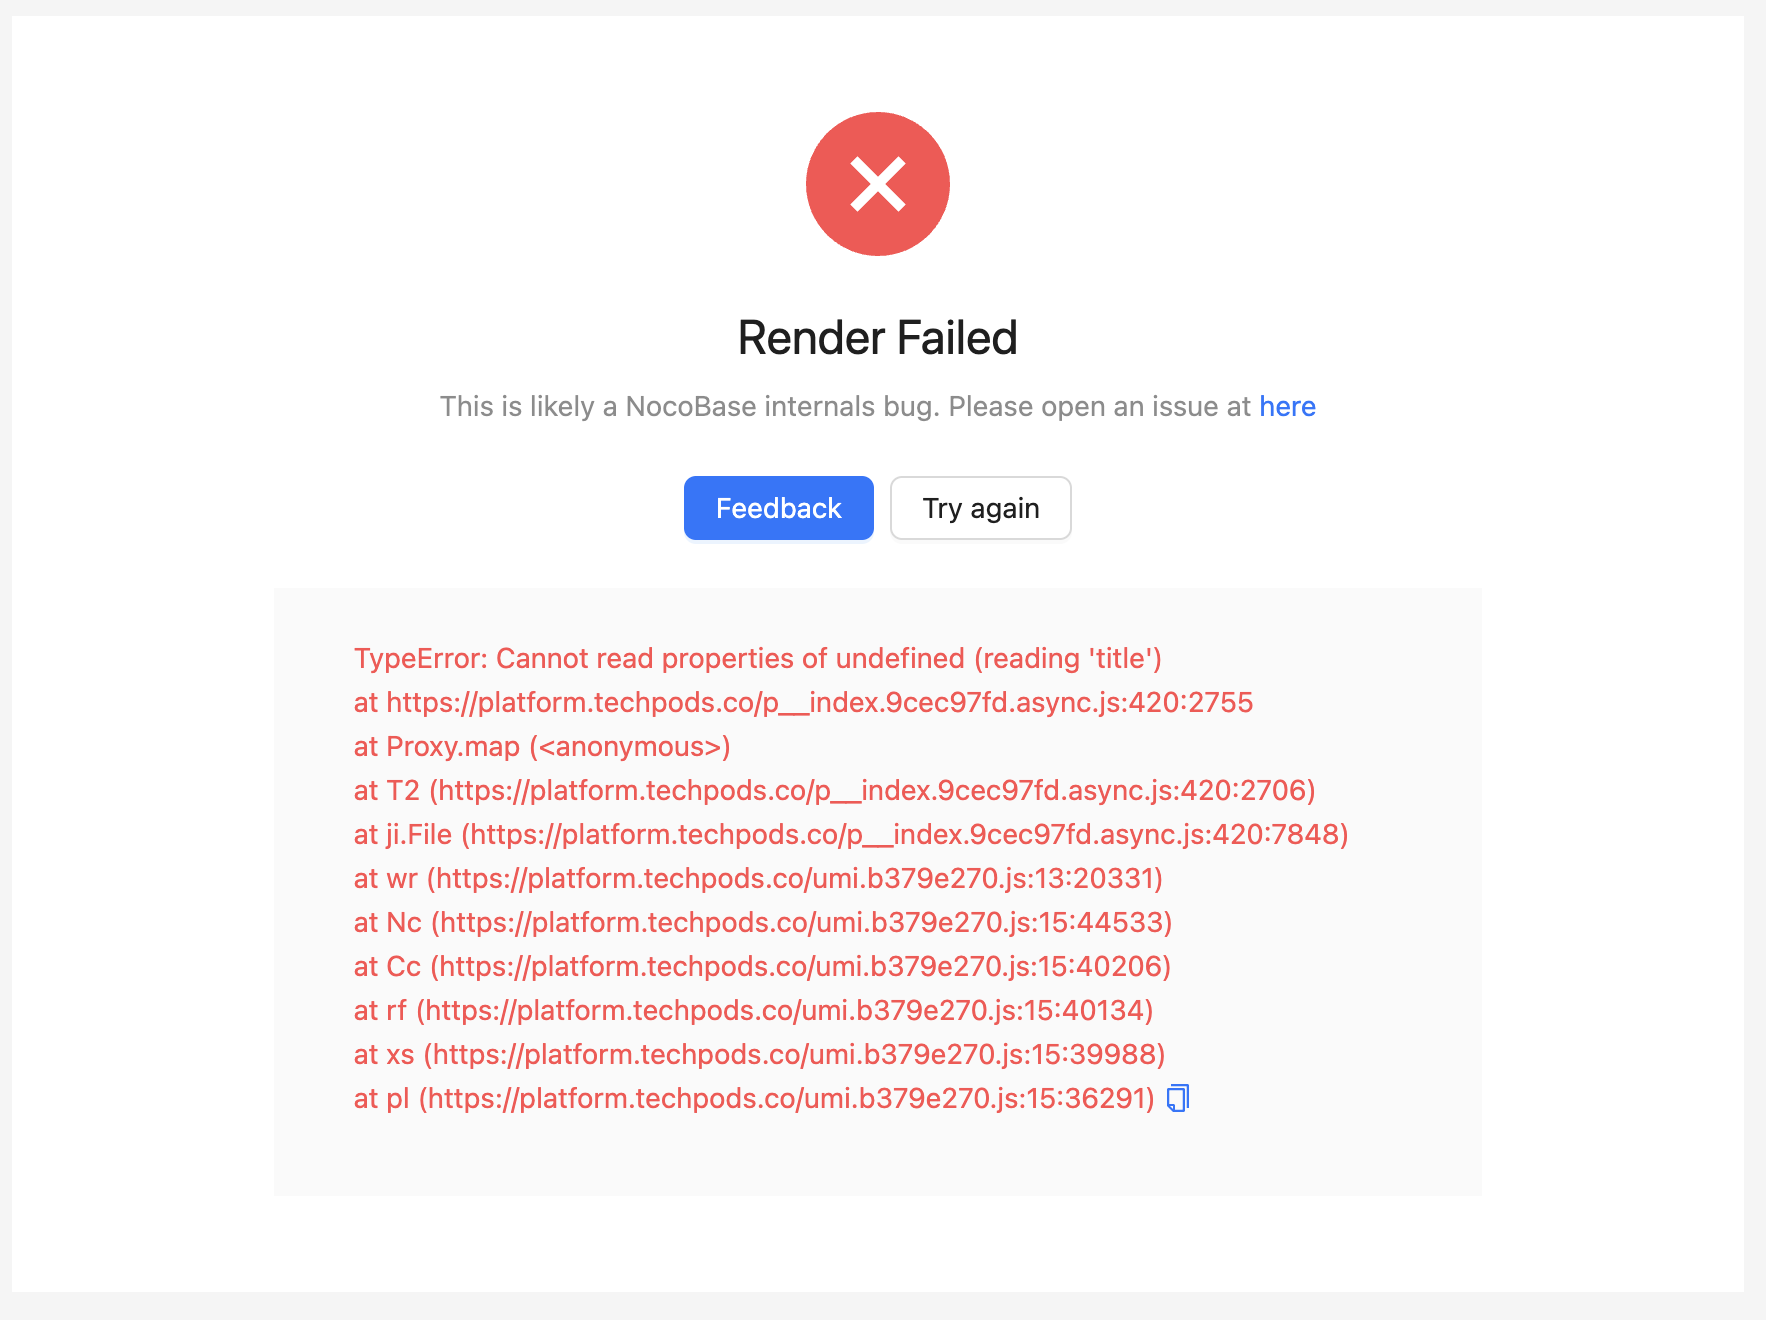Select the TypeError message line
This screenshot has width=1766, height=1320.
[757, 658]
